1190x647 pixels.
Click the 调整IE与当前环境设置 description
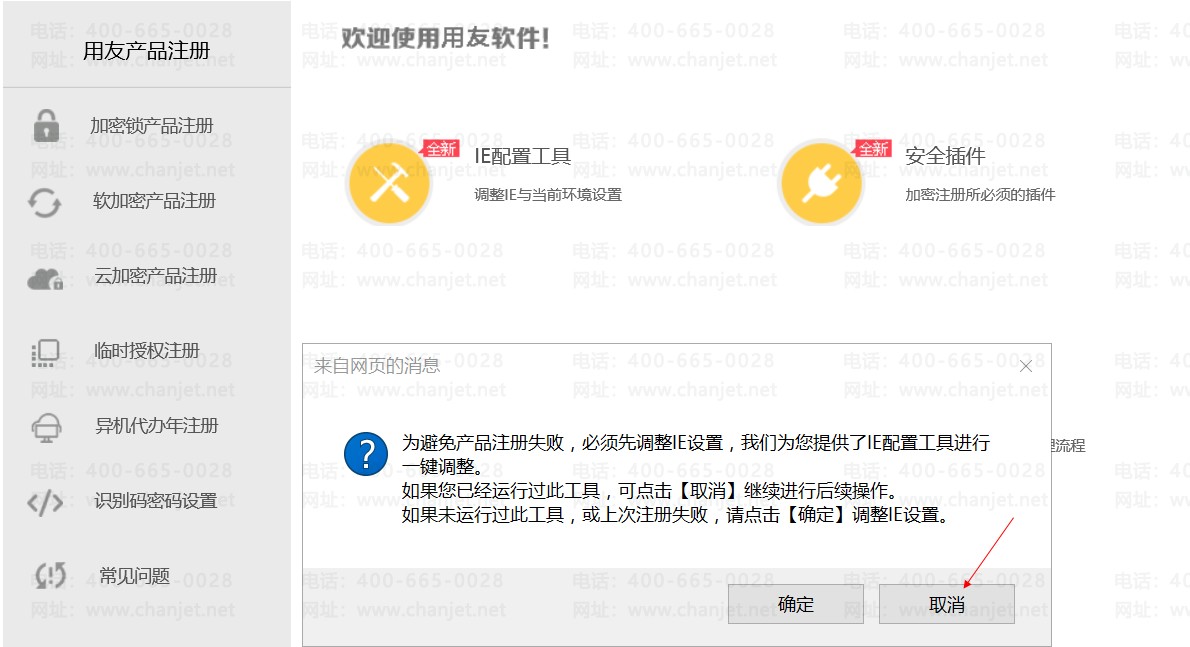tap(548, 195)
